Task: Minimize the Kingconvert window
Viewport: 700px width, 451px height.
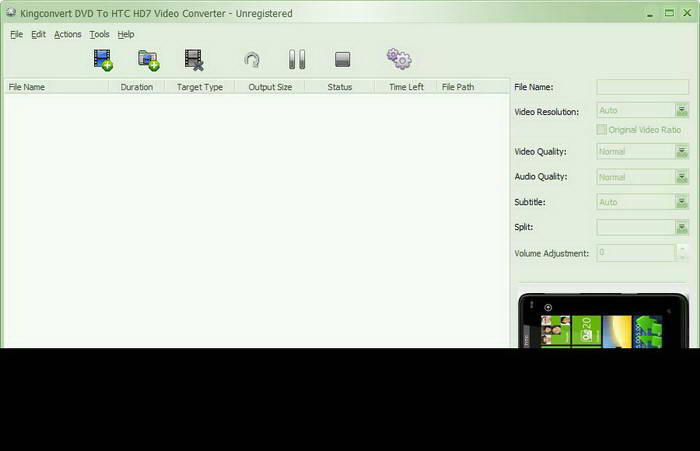Action: click(650, 13)
